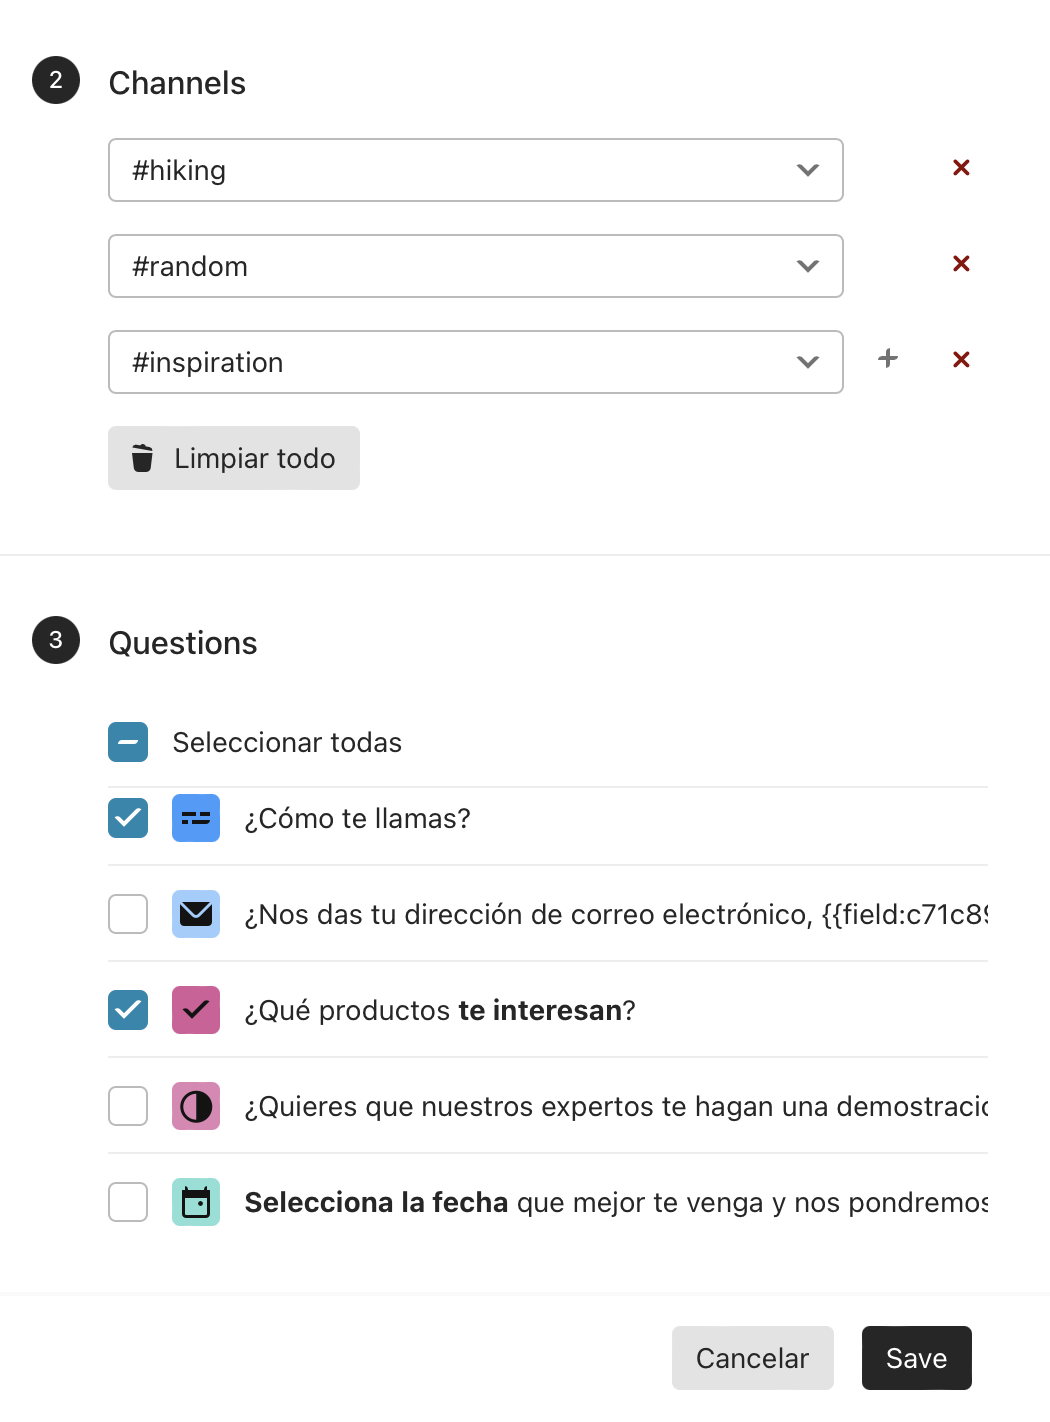This screenshot has width=1050, height=1422.
Task: Save the channel and question settings
Action: coord(917,1358)
